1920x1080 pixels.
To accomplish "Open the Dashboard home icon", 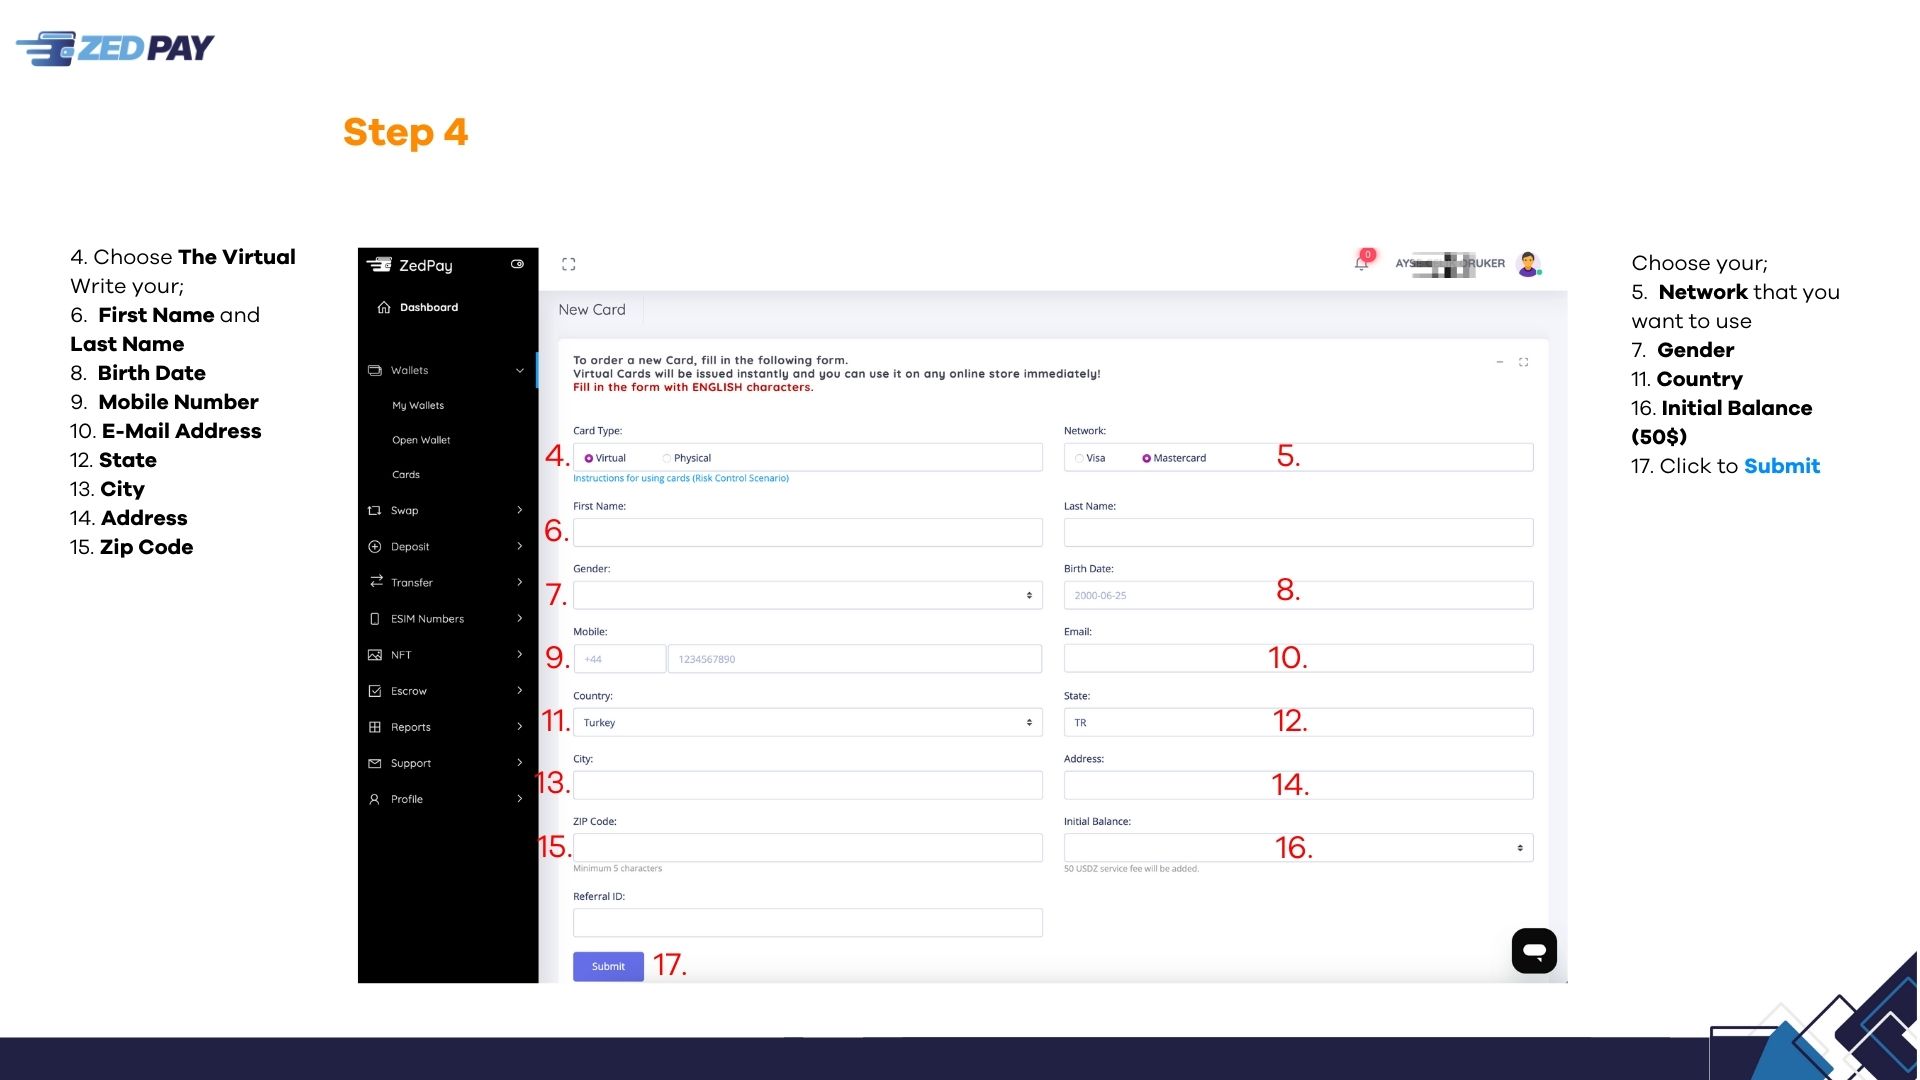I will [x=384, y=307].
